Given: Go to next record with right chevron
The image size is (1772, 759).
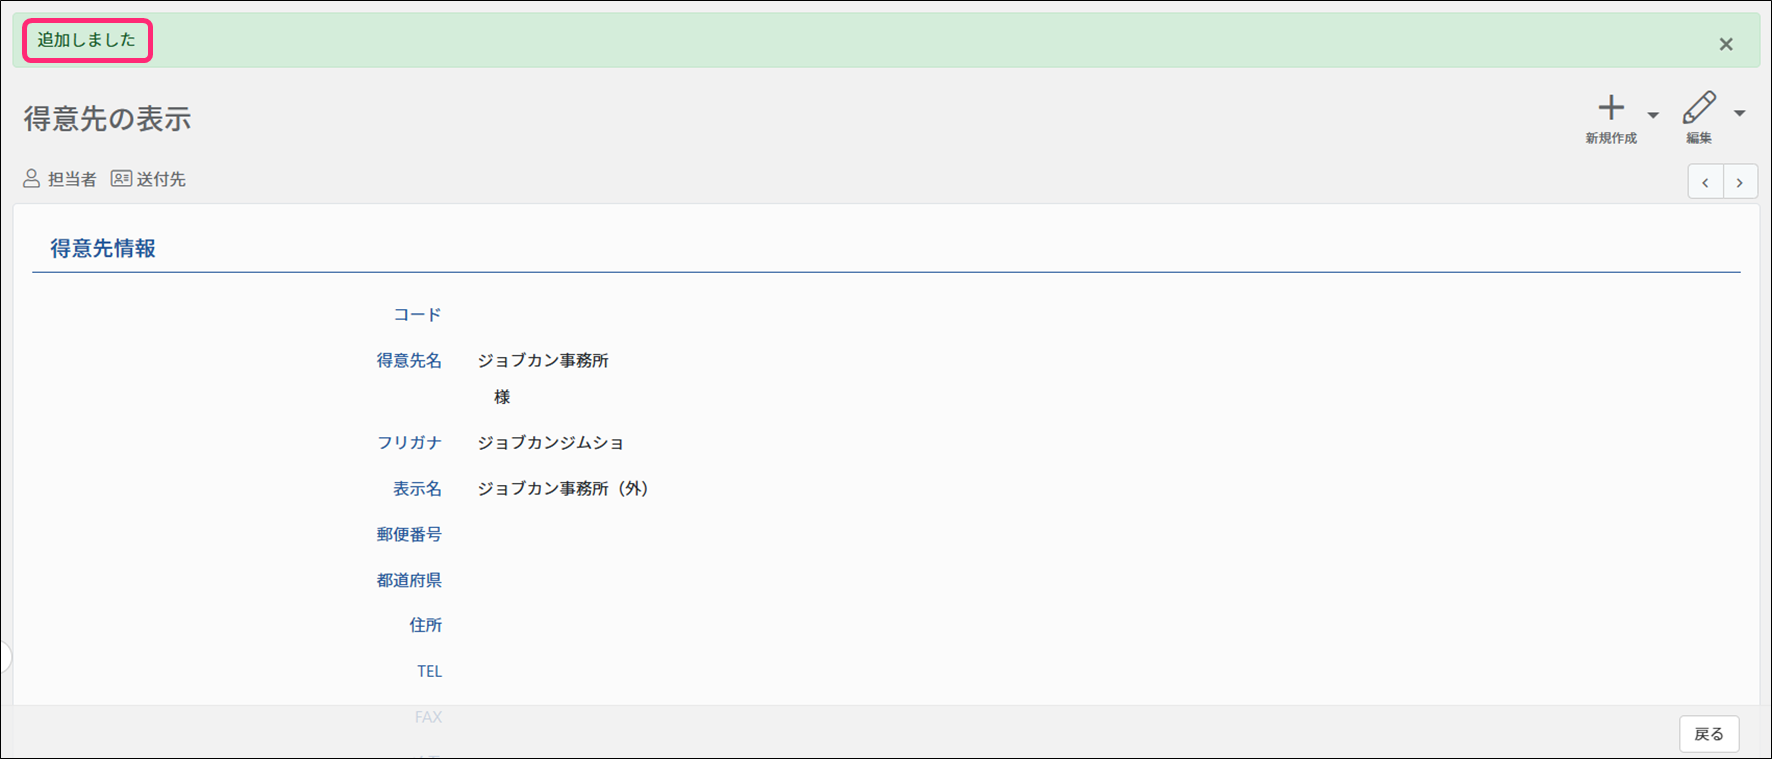Looking at the screenshot, I should point(1740,182).
